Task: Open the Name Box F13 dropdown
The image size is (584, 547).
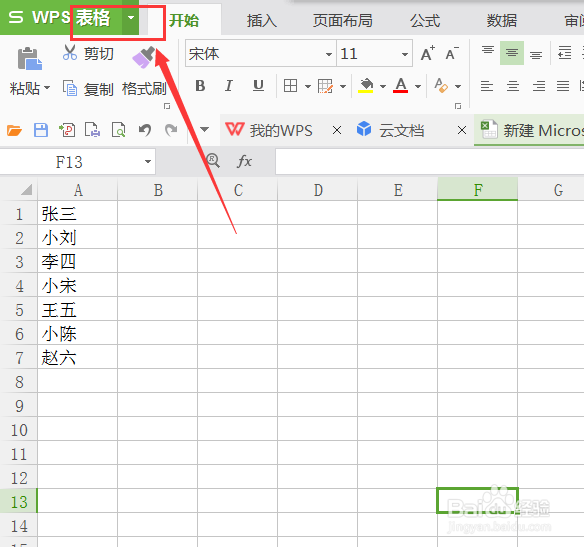Action: click(148, 161)
